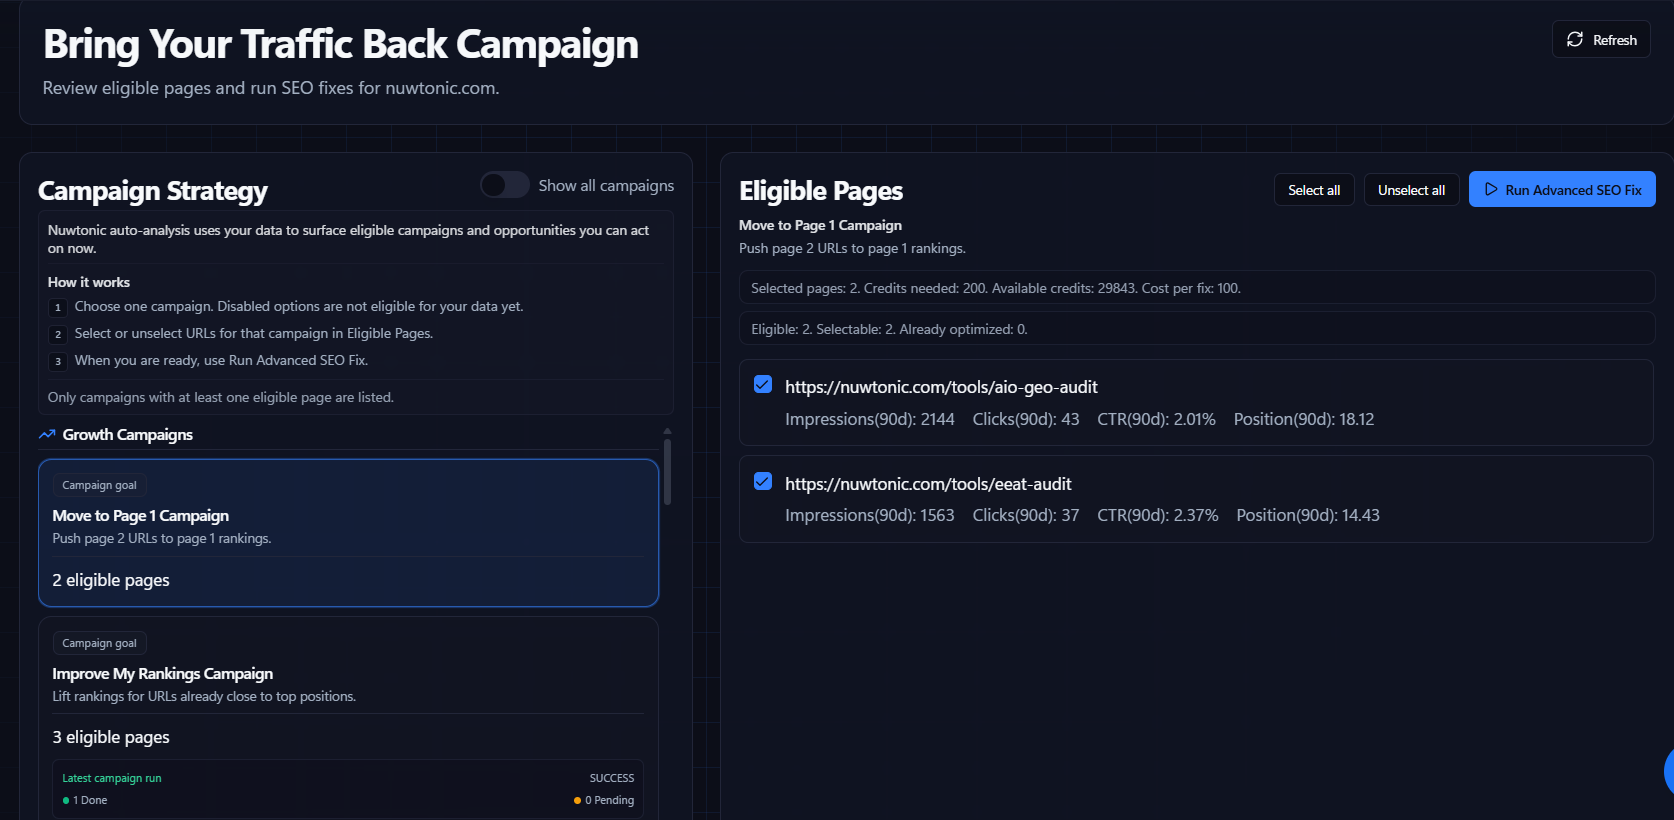Toggle the Show all campaigns switch
The height and width of the screenshot is (820, 1674).
pyautogui.click(x=504, y=185)
